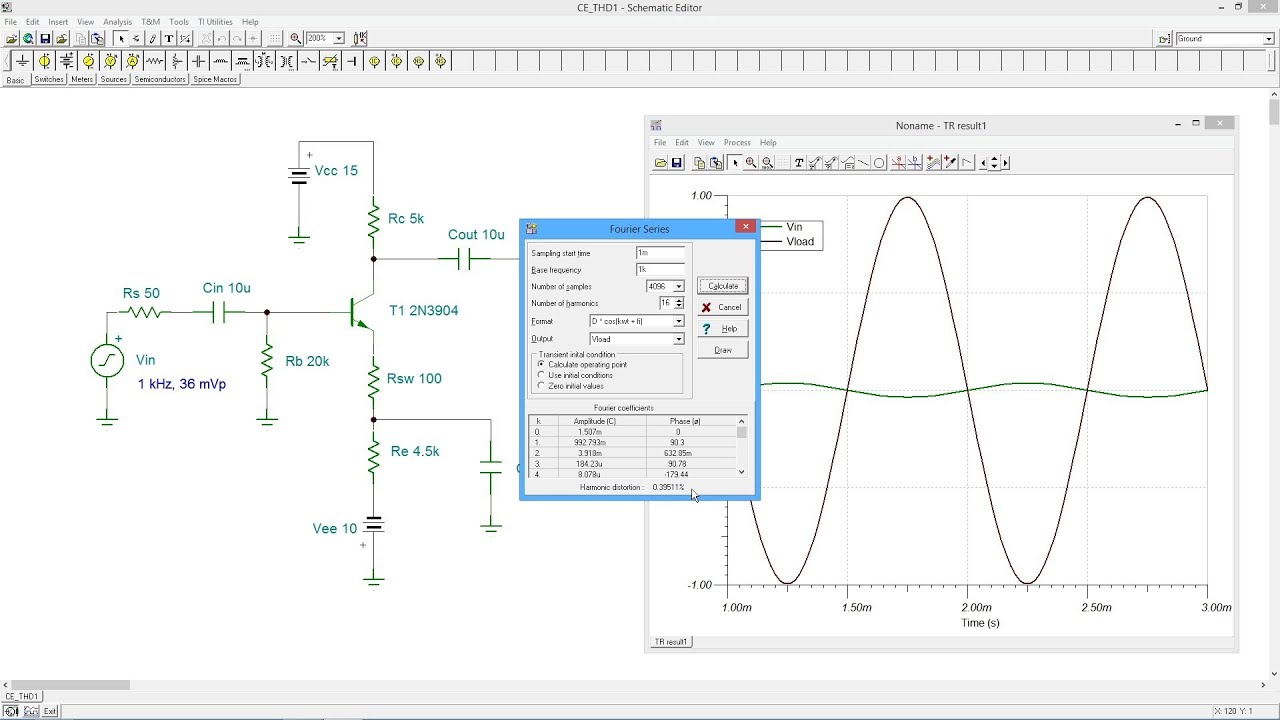Screen dimensions: 1280x720
Task: Click the Sampling start time field
Action: tap(660, 253)
